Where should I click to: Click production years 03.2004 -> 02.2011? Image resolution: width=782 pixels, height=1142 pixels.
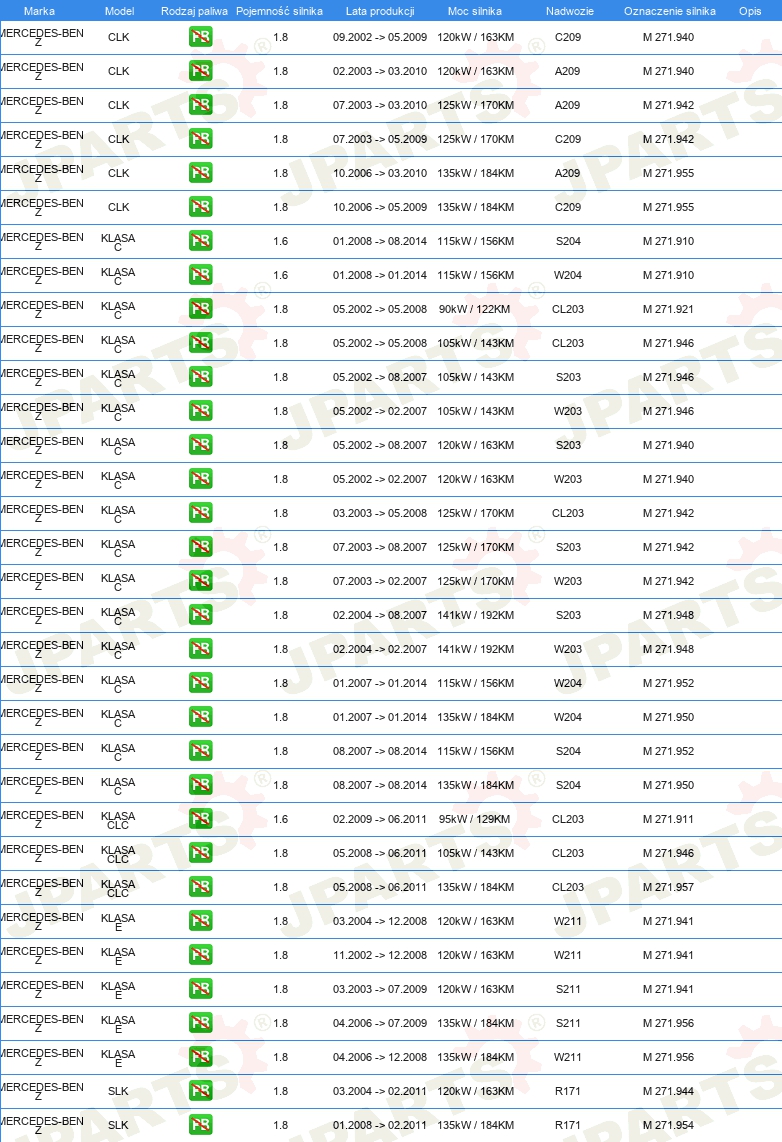pyautogui.click(x=380, y=1090)
